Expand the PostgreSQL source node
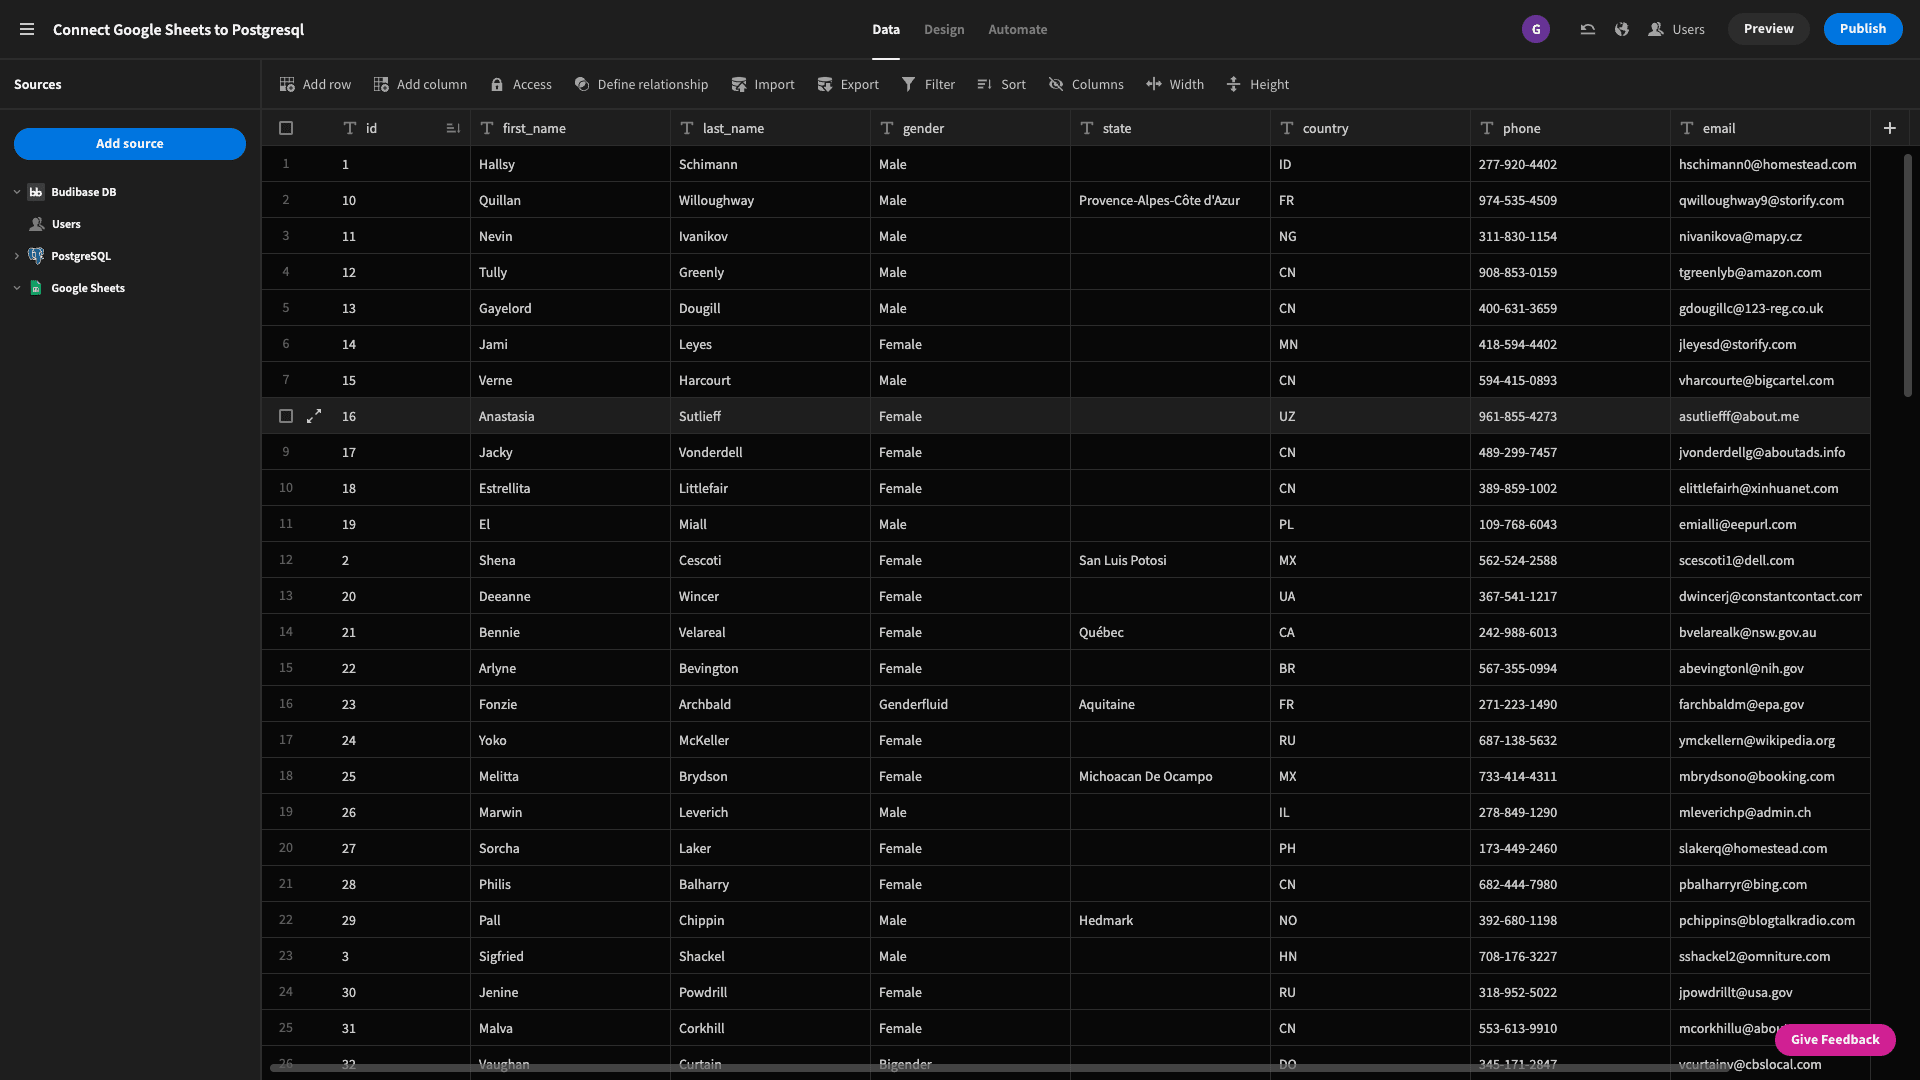 (x=17, y=256)
